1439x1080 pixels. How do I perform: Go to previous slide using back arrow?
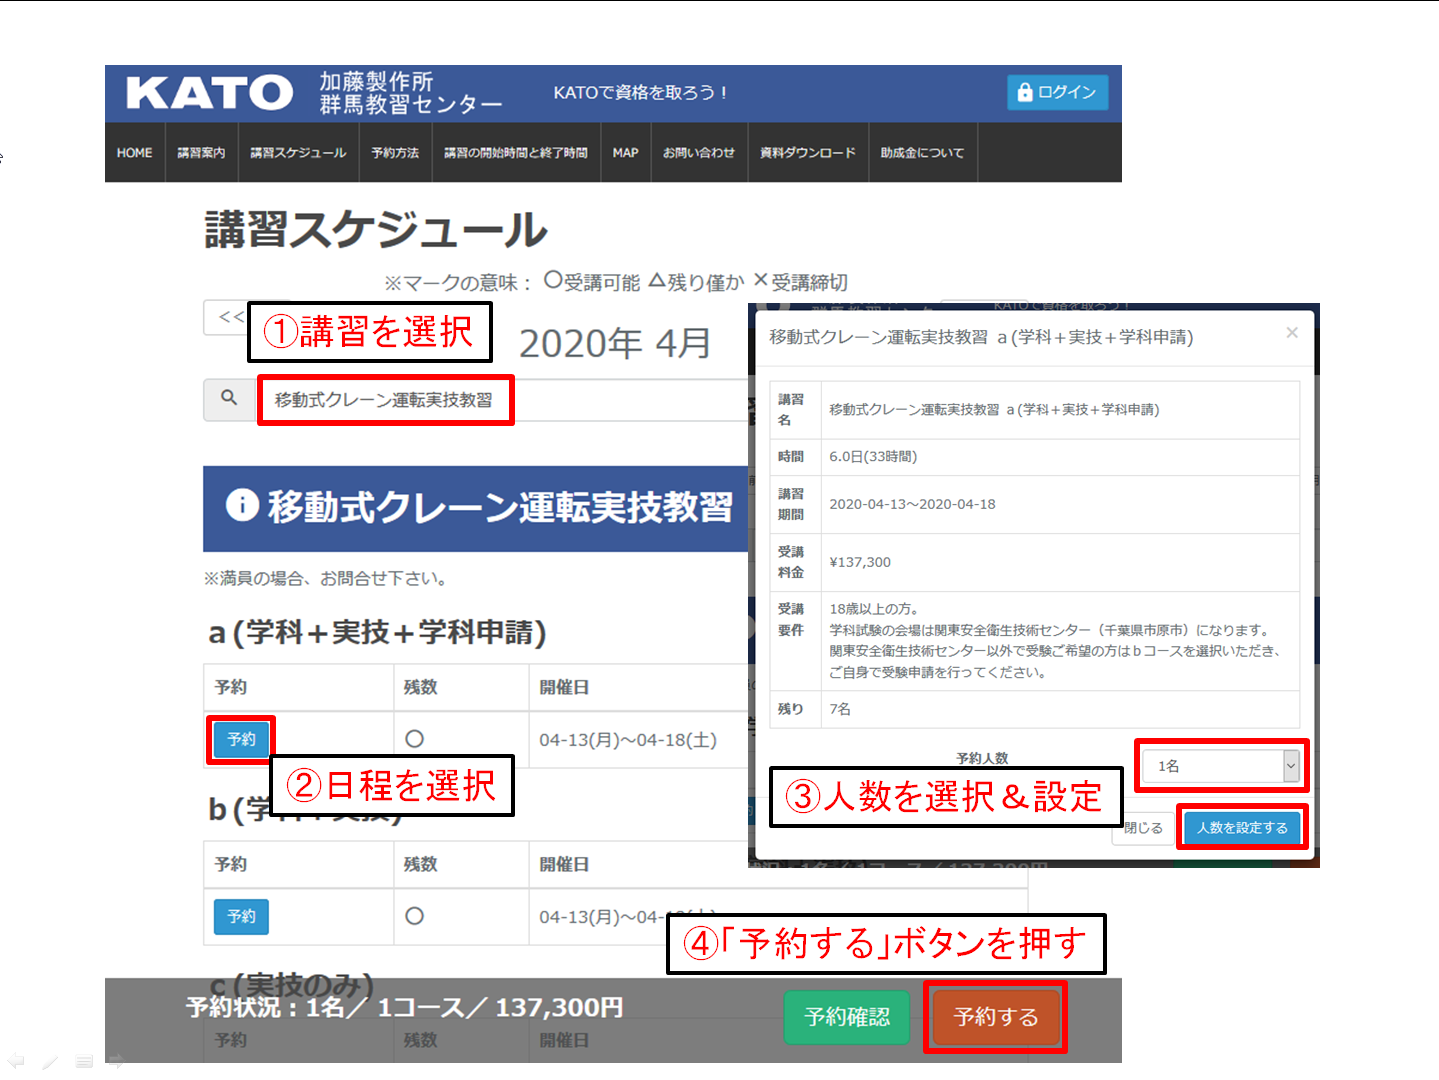click(16, 1061)
